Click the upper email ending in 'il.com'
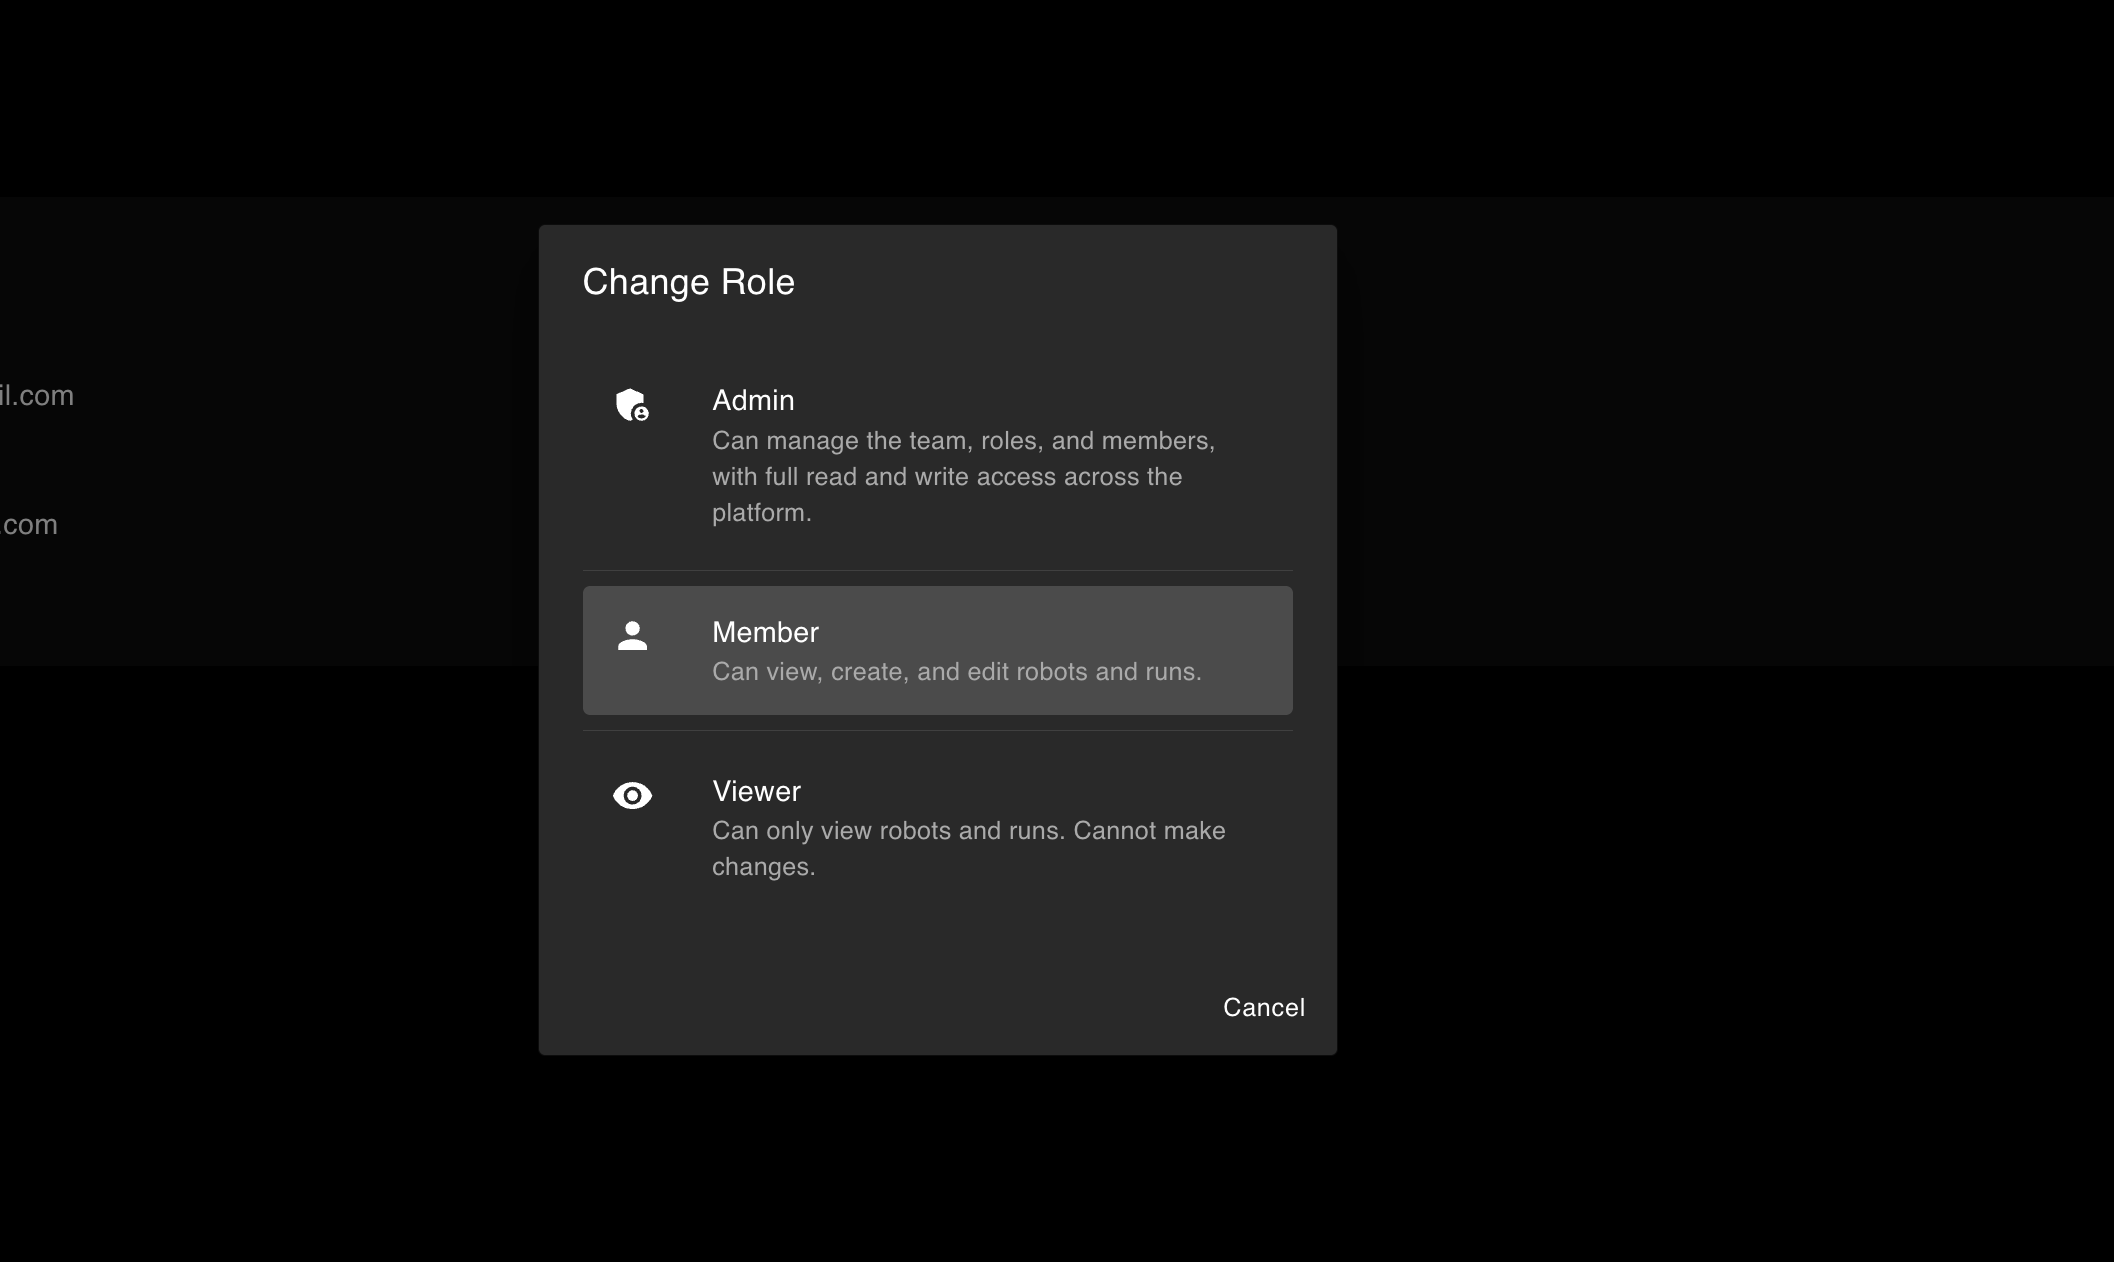Image resolution: width=2114 pixels, height=1262 pixels. (x=37, y=396)
